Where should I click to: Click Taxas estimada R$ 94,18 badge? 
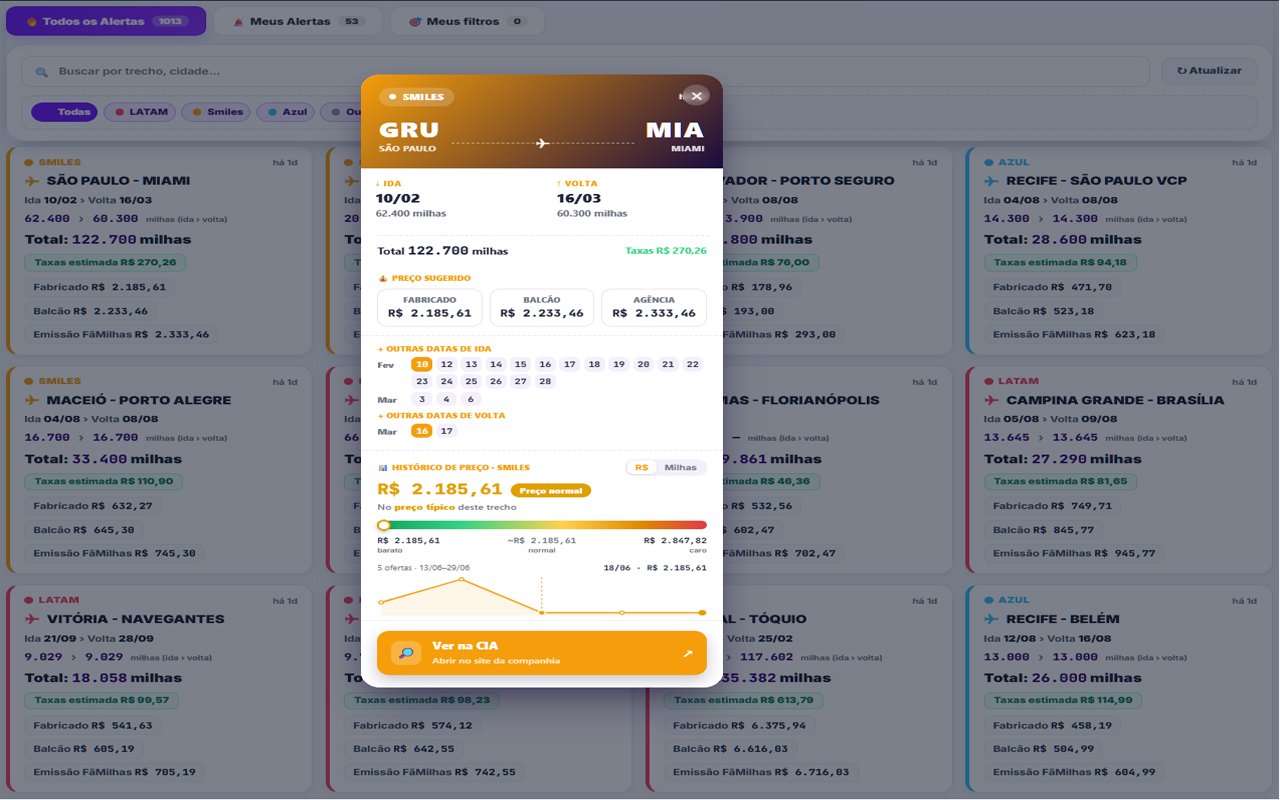pyautogui.click(x=1060, y=263)
